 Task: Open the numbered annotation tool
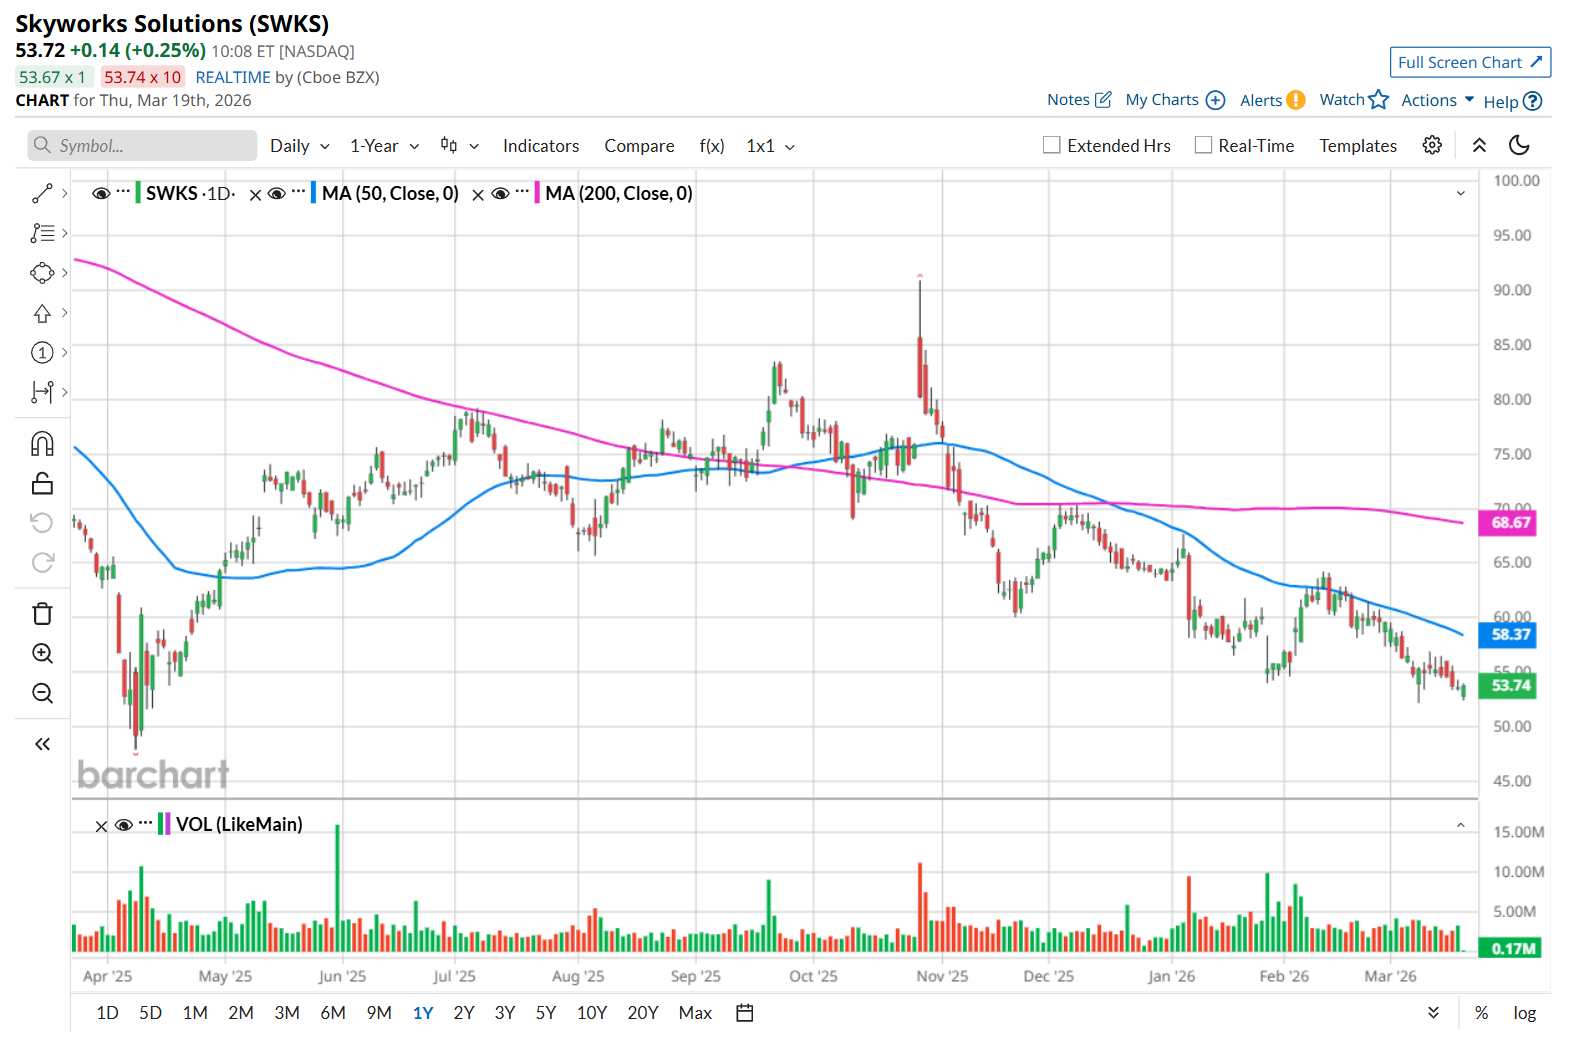pos(42,352)
